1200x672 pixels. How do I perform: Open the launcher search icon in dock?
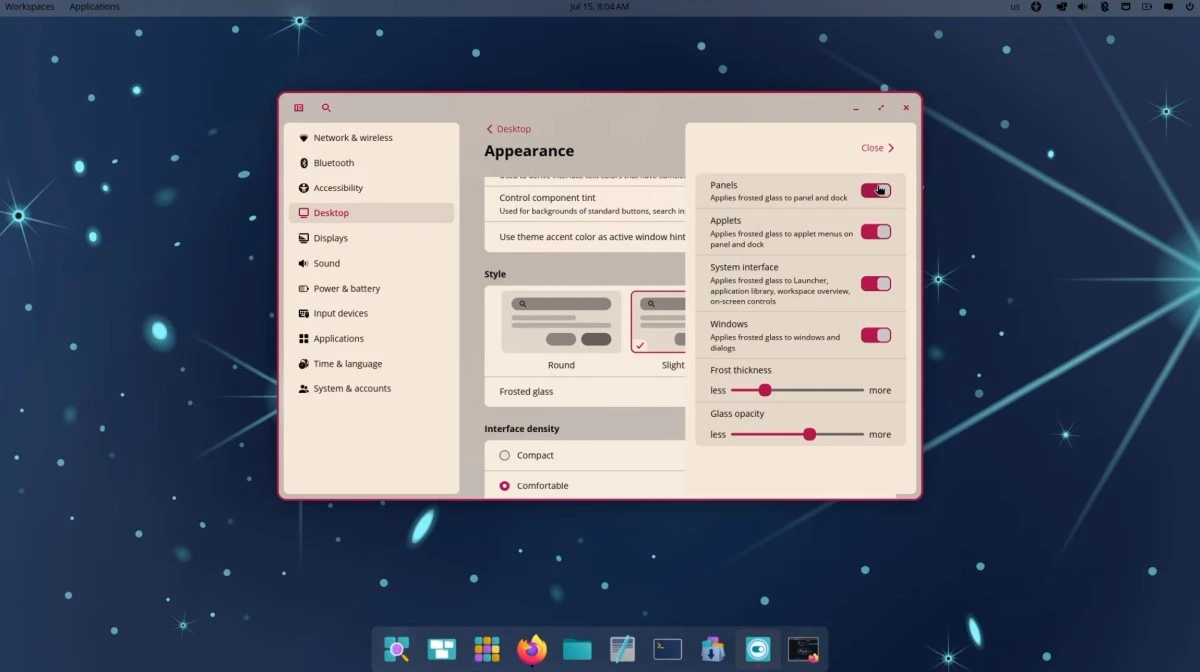click(x=397, y=649)
